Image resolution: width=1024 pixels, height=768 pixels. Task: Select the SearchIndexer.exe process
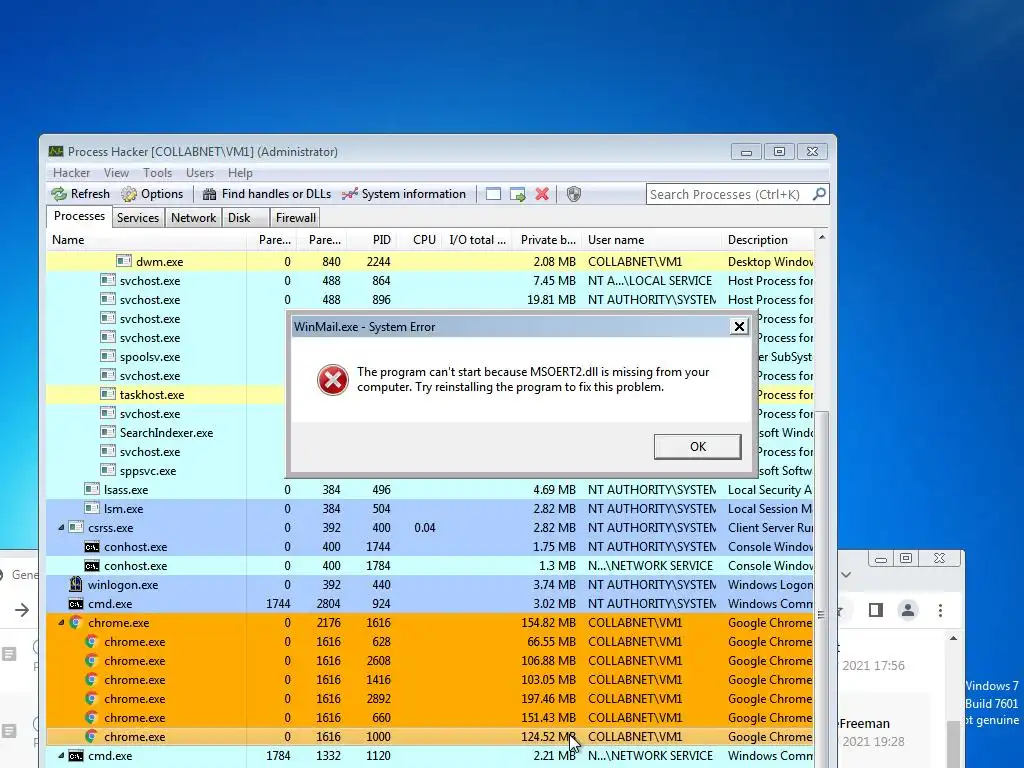tap(166, 433)
